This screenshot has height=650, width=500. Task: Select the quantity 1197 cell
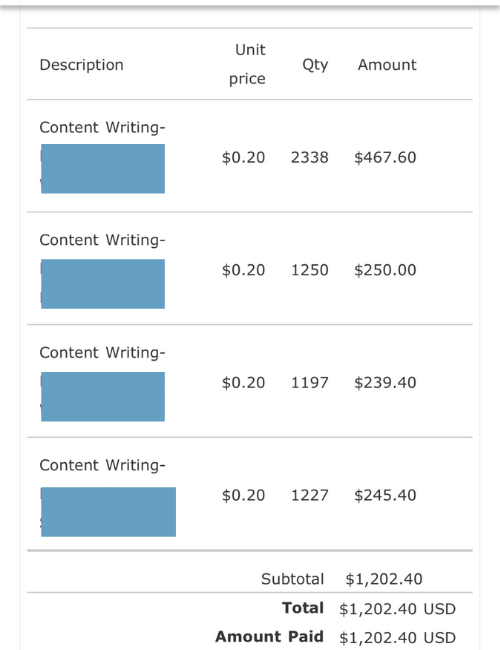point(310,383)
